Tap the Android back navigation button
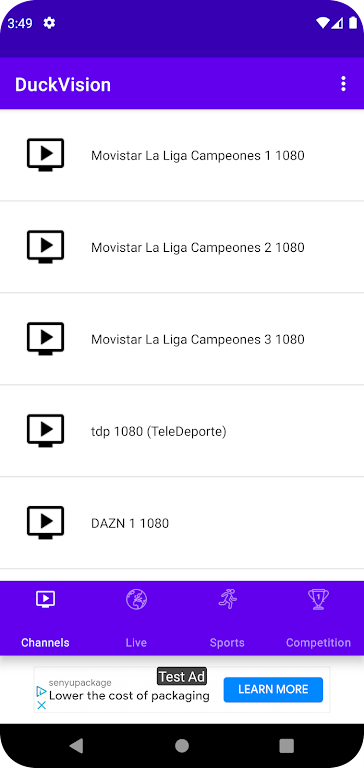 pyautogui.click(x=76, y=746)
